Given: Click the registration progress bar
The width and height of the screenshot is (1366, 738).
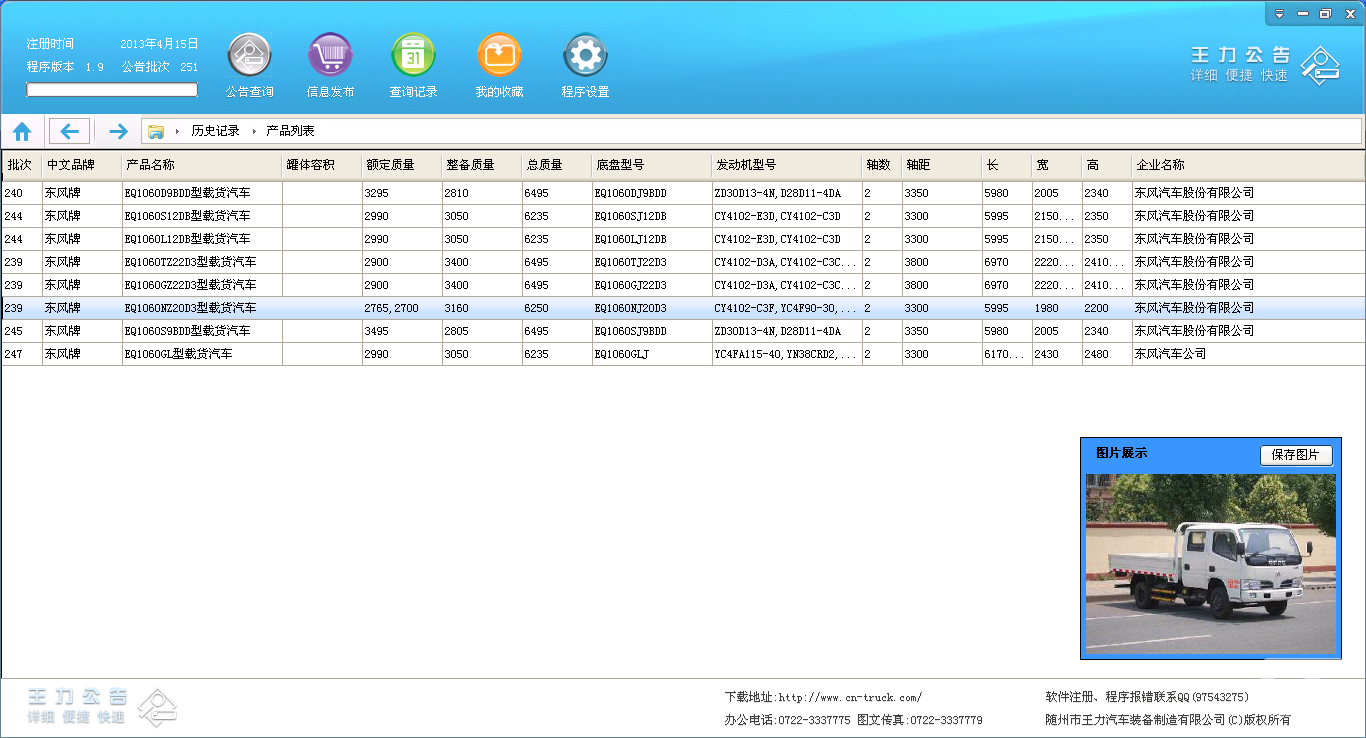Looking at the screenshot, I should tap(112, 90).
